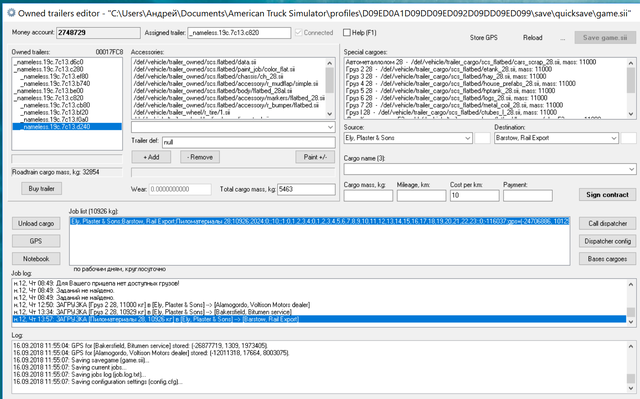Select trailer _nameless.19c.7c13.c820 in list
Screen dimensions: 640x399
pos(67,98)
